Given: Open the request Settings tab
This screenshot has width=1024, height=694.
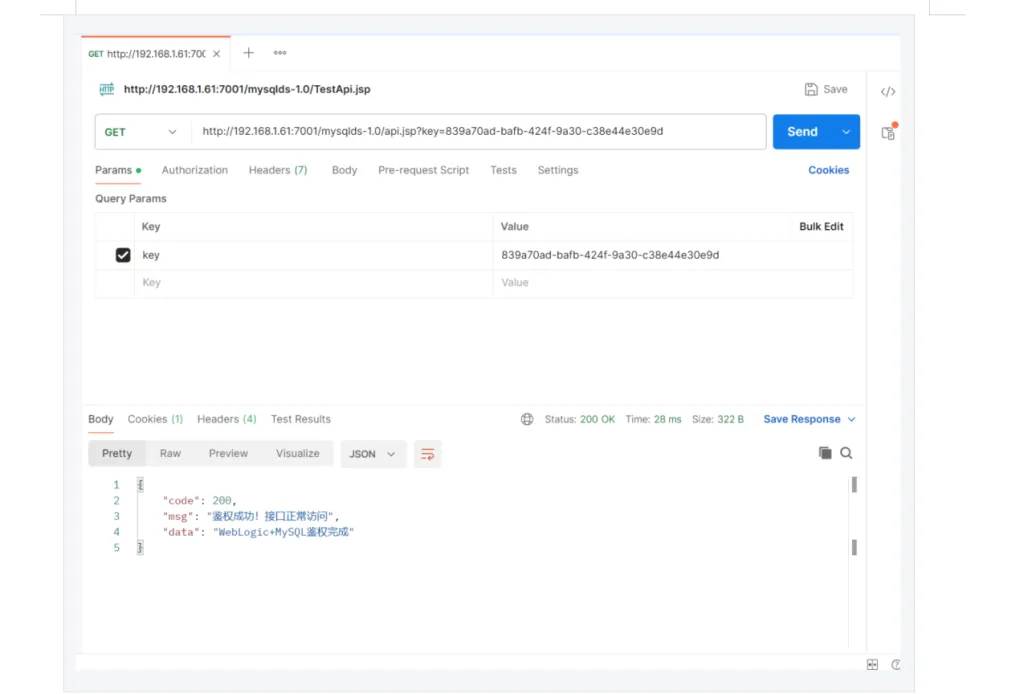Looking at the screenshot, I should [558, 170].
